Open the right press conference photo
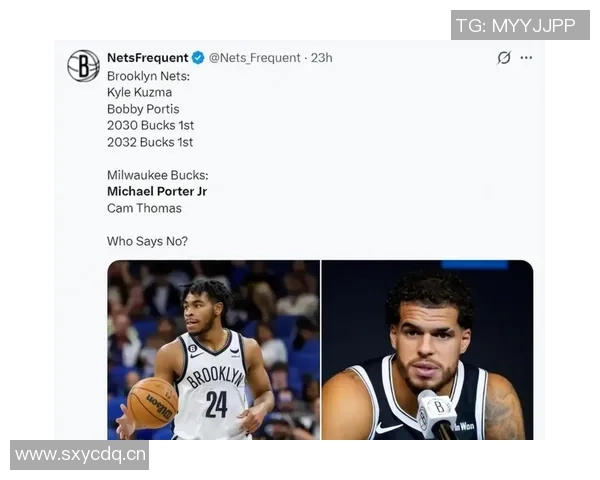Image resolution: width=600 pixels, height=480 pixels. (x=427, y=349)
